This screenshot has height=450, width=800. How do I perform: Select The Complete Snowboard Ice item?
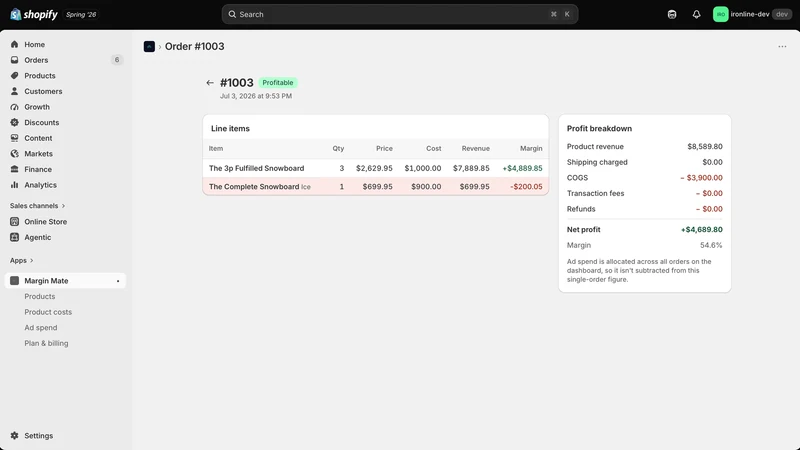coord(260,187)
